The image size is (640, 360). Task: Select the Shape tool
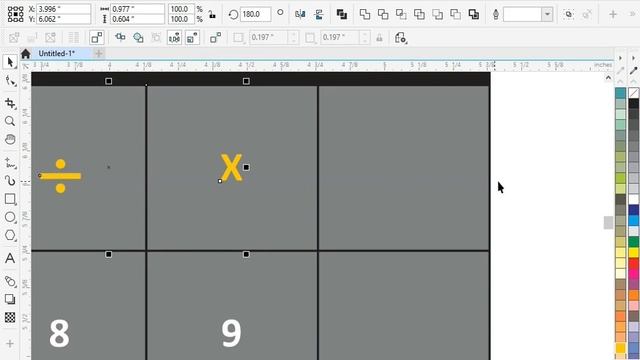[x=10, y=81]
